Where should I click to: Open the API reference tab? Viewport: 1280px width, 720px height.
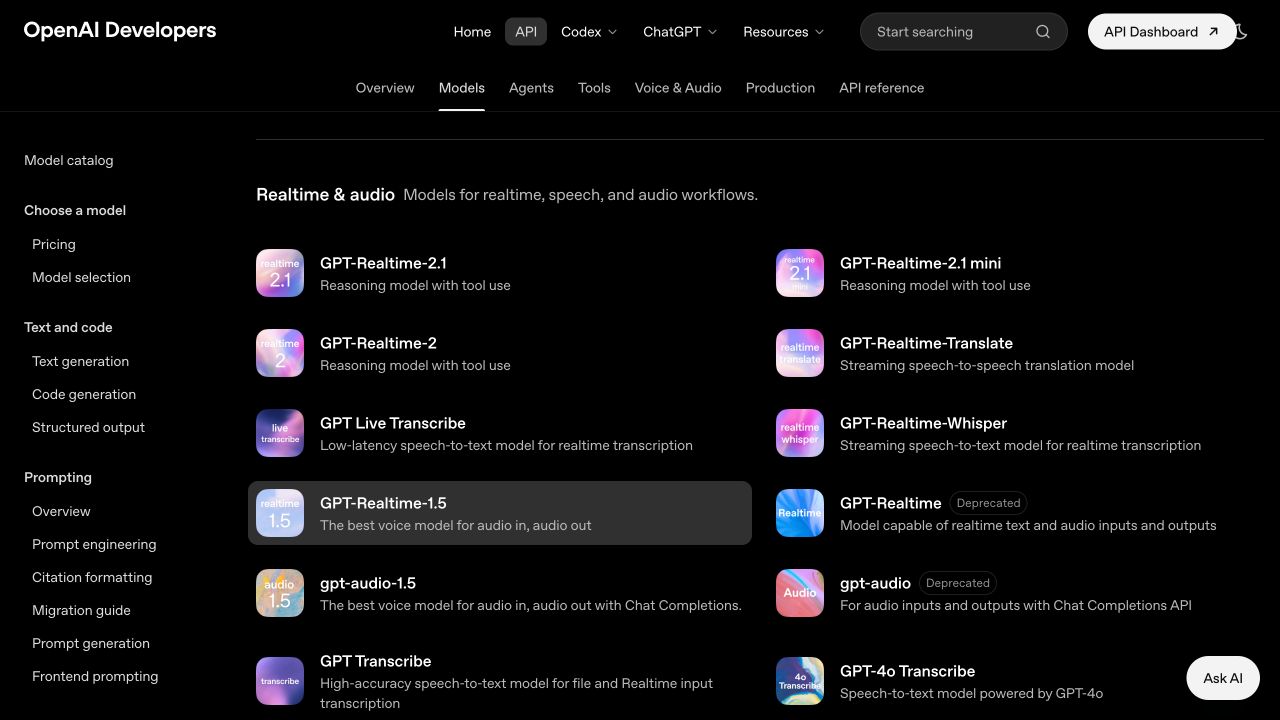pyautogui.click(x=882, y=88)
